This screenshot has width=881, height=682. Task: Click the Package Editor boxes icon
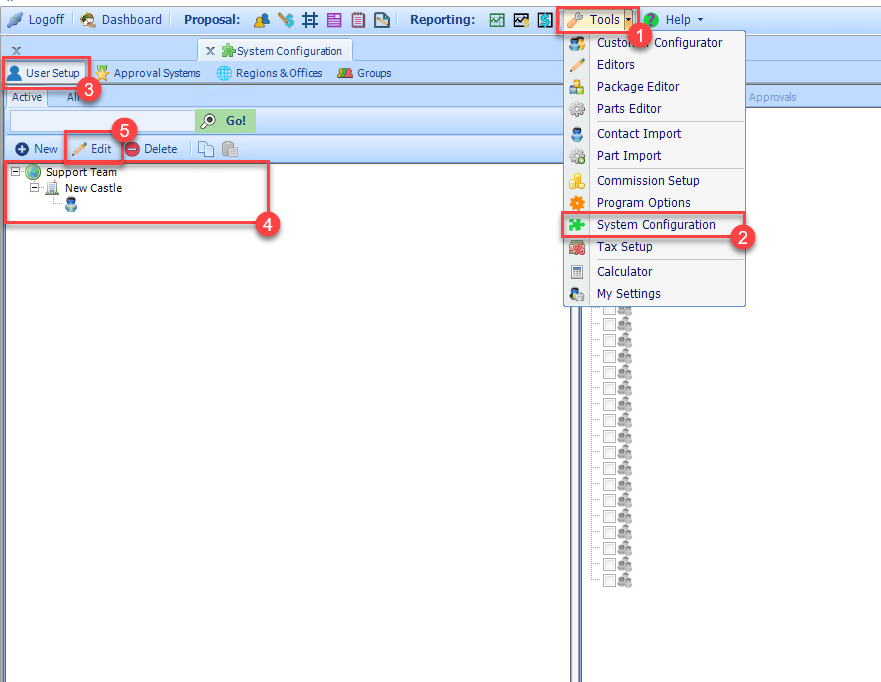577,87
